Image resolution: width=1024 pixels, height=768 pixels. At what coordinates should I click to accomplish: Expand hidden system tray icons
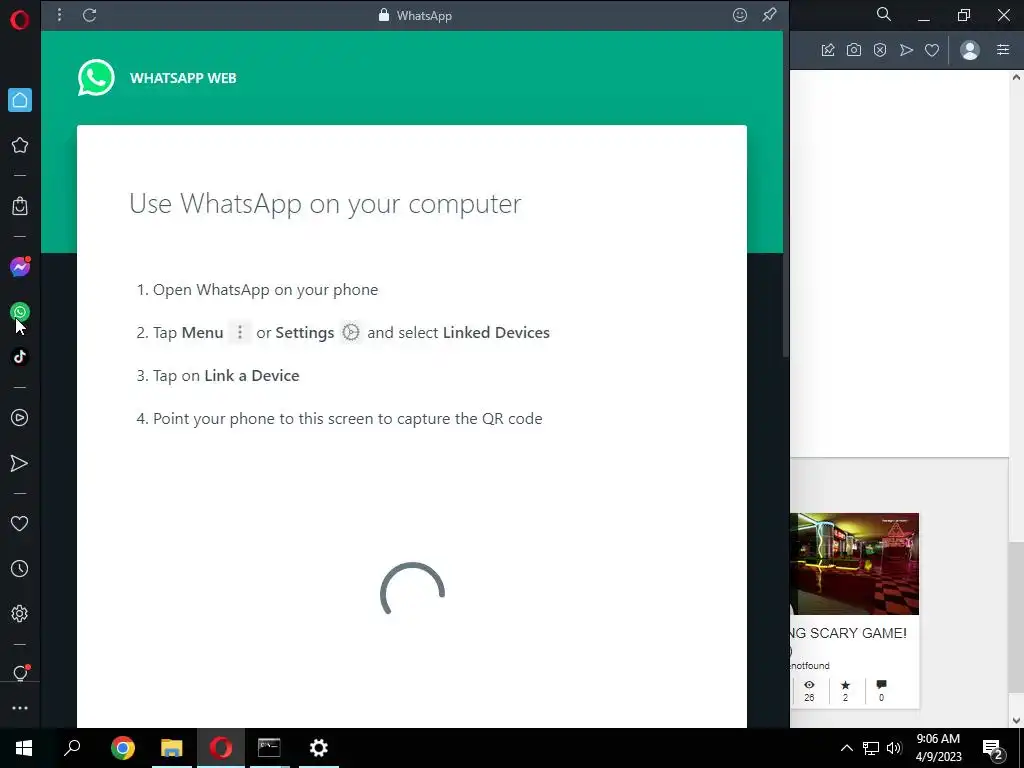click(846, 748)
